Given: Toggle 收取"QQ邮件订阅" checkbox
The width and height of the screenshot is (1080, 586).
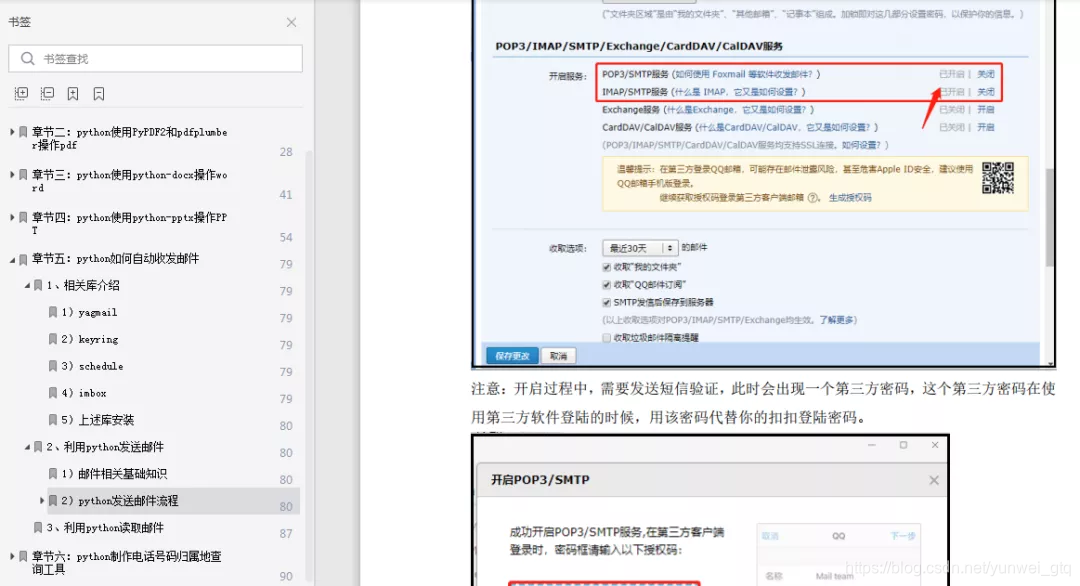Looking at the screenshot, I should click(607, 284).
